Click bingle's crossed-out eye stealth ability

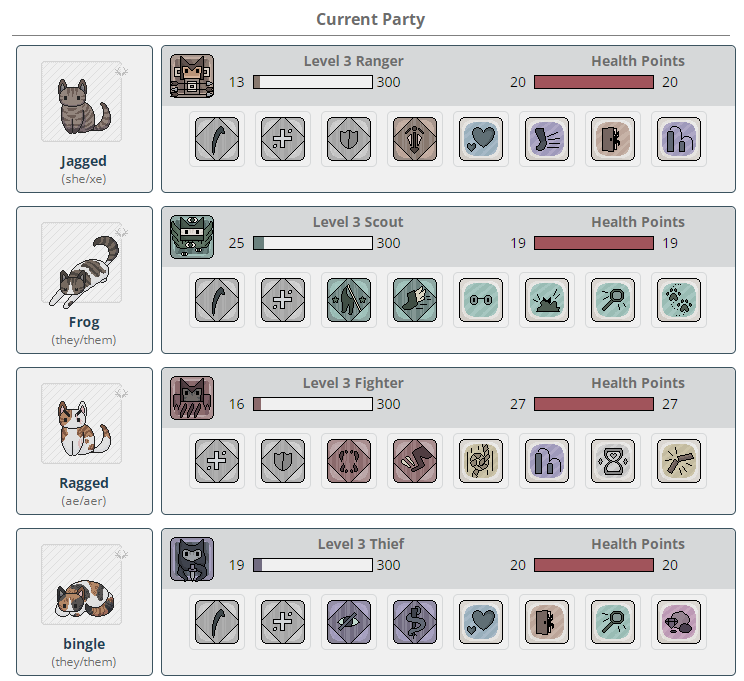(349, 622)
